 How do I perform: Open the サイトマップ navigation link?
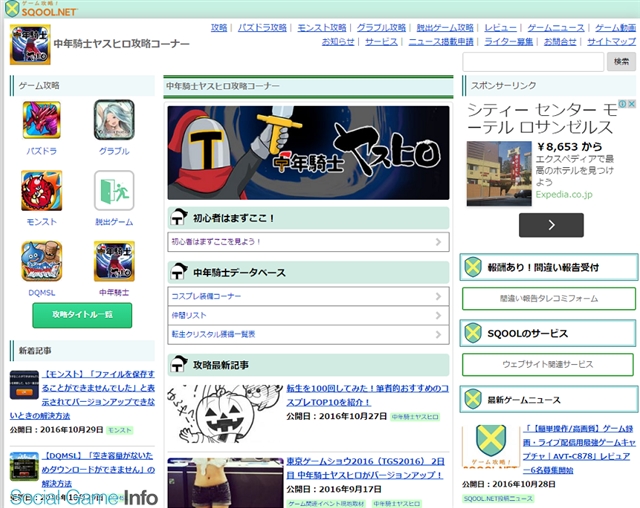(x=611, y=42)
